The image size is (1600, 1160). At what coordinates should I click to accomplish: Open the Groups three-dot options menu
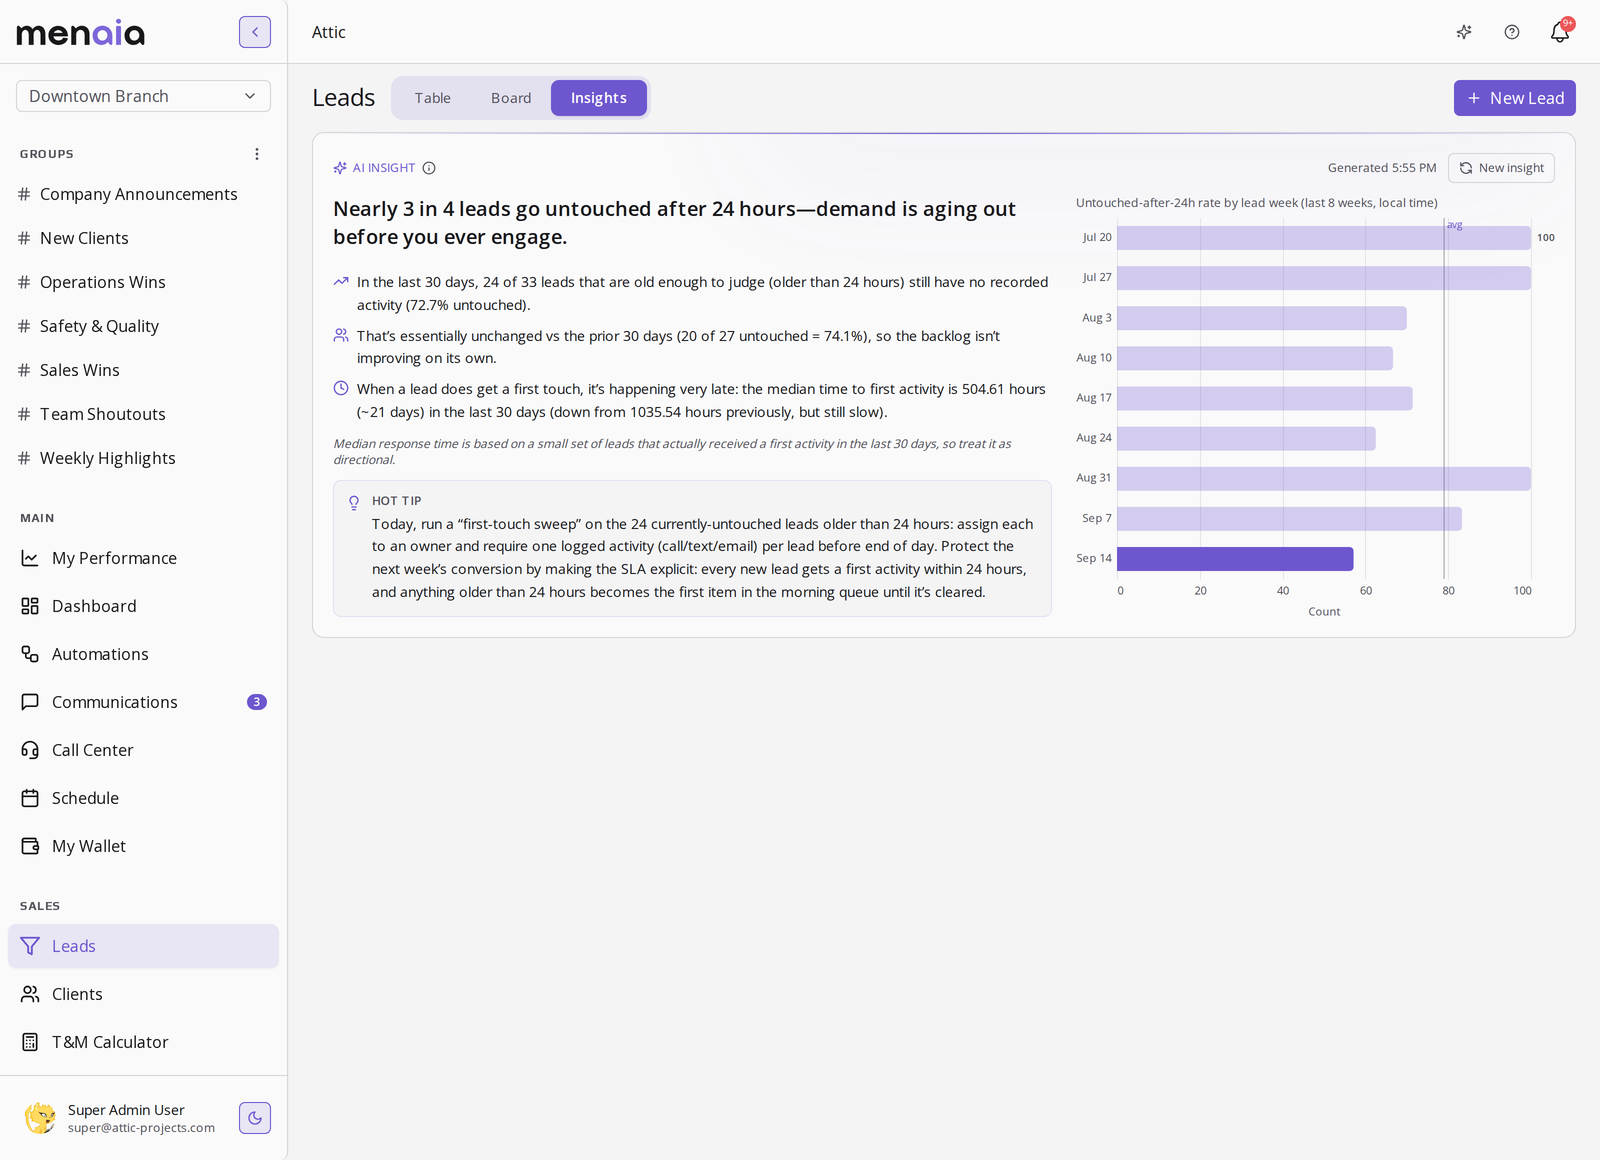pos(257,154)
